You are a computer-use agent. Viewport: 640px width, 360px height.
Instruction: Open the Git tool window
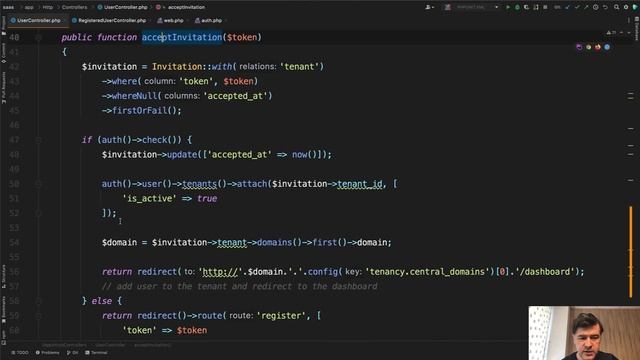(72, 353)
